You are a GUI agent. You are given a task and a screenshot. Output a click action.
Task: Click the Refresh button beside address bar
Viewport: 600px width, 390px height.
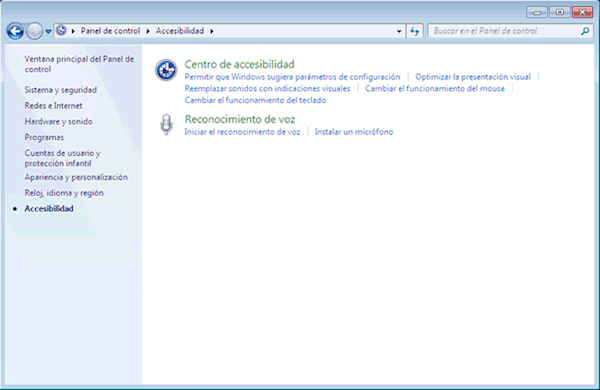(414, 31)
